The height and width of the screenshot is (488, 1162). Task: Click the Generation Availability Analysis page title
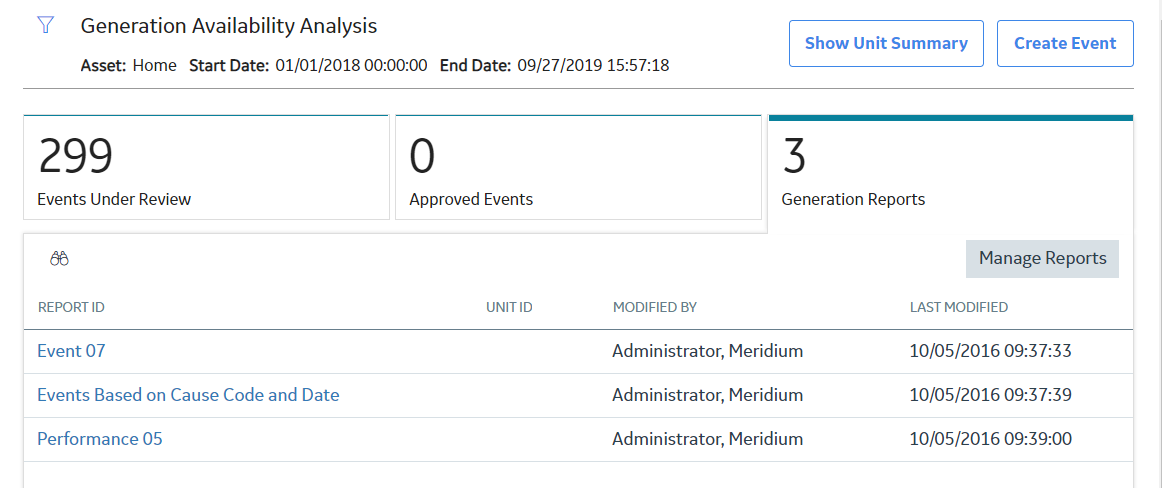click(x=229, y=26)
